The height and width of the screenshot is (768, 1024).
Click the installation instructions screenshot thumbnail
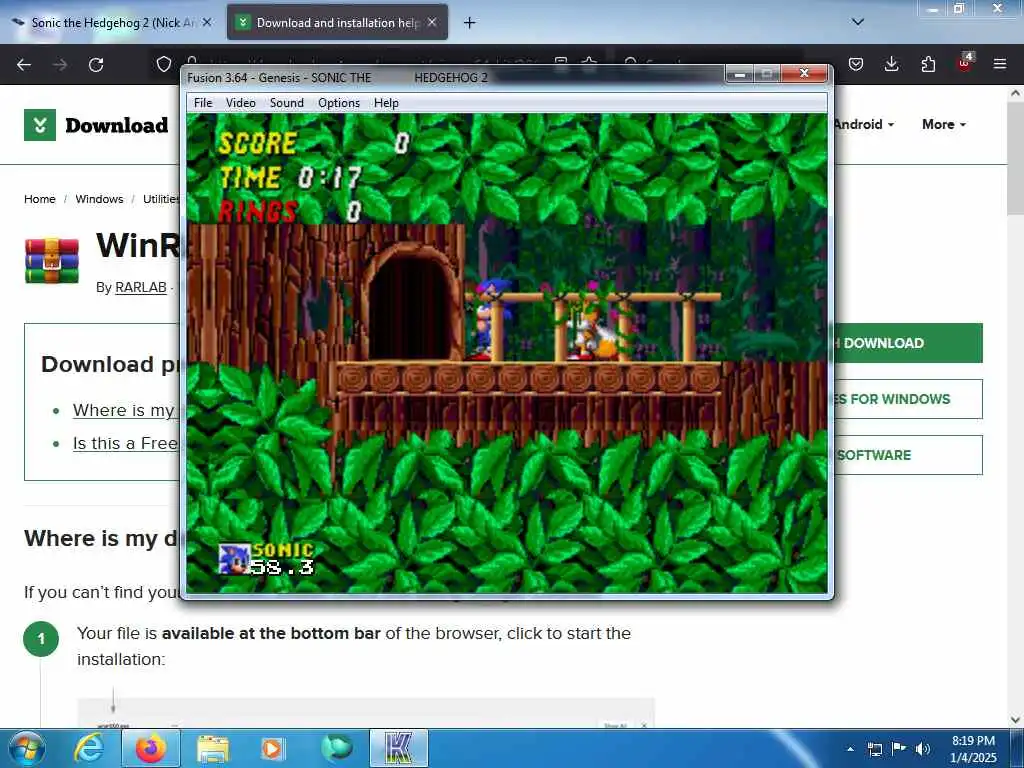coord(366,712)
